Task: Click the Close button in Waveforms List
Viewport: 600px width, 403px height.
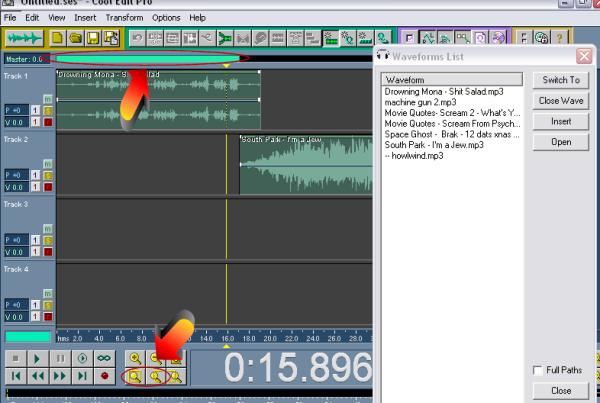Action: pos(561,391)
